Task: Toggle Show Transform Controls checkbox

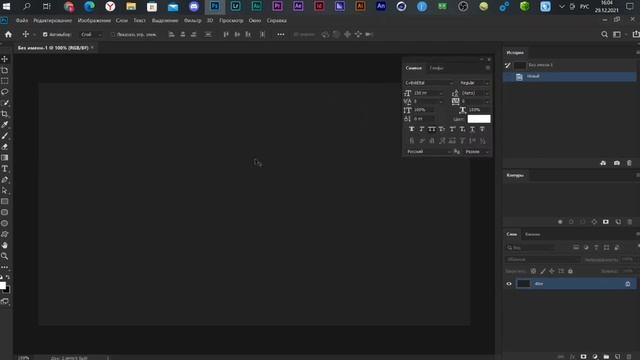Action: click(x=113, y=35)
